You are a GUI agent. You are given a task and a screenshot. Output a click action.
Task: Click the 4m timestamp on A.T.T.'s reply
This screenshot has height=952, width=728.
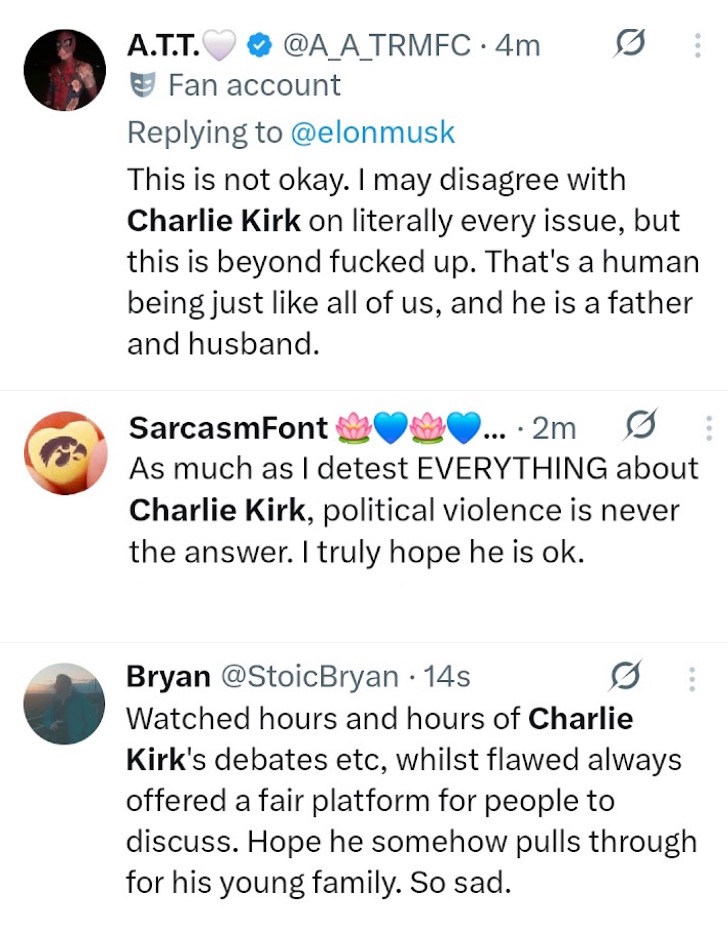(x=518, y=44)
